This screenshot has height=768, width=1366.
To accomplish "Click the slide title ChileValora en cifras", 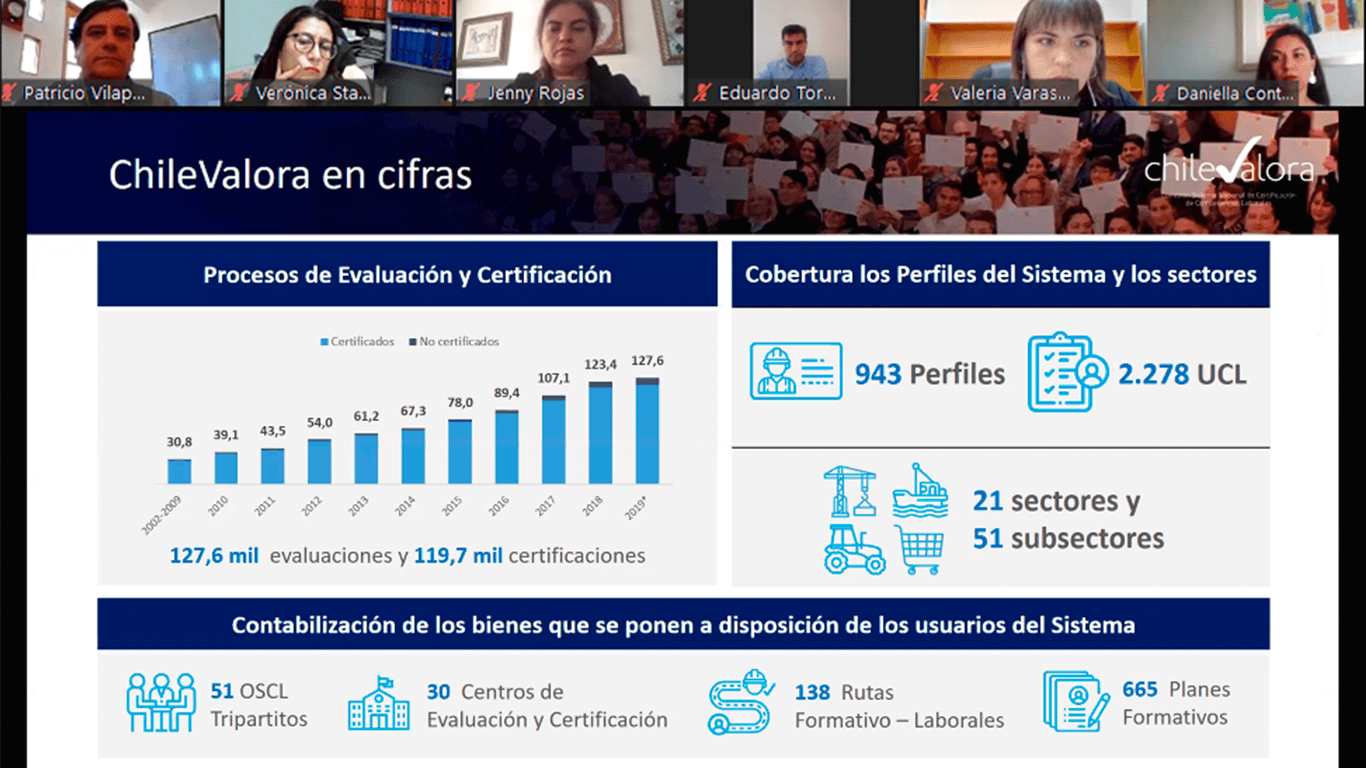I will (x=290, y=175).
